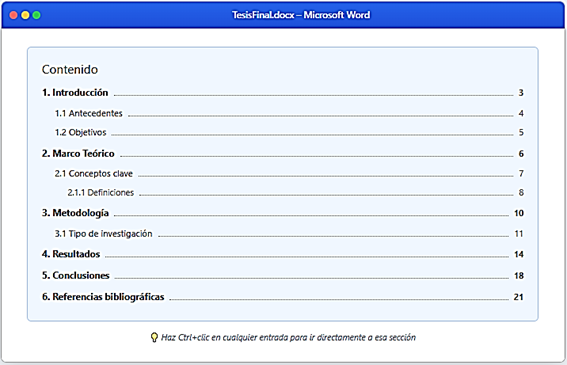Click page number 3 for Introducción
This screenshot has width=567, height=365.
521,93
